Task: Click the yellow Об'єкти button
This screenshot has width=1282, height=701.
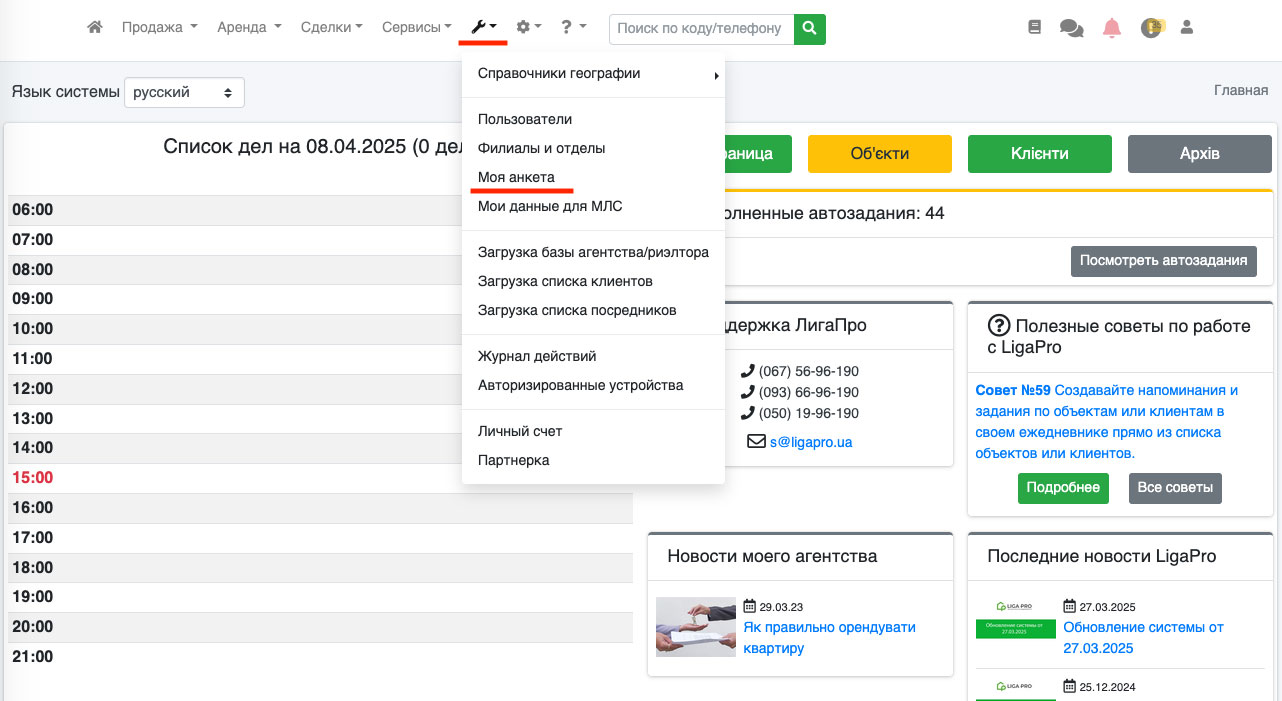Action: click(879, 154)
